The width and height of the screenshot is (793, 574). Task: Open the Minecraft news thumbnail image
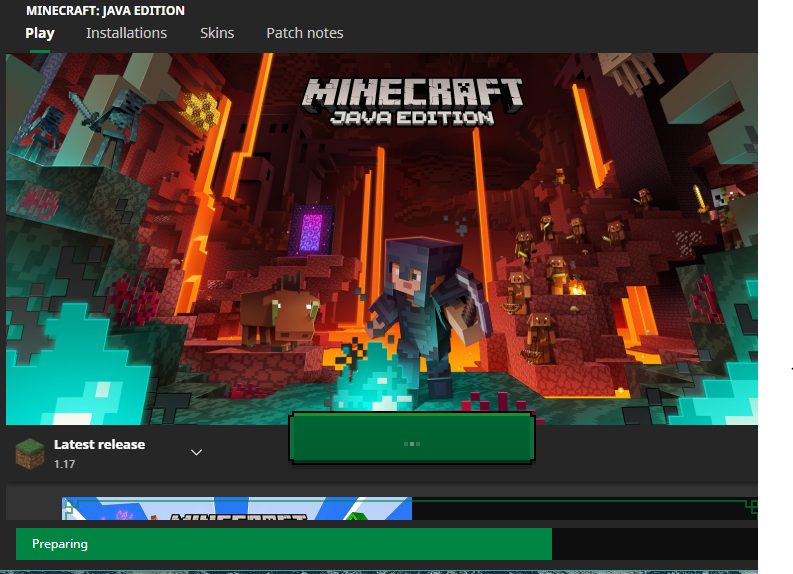(x=237, y=509)
